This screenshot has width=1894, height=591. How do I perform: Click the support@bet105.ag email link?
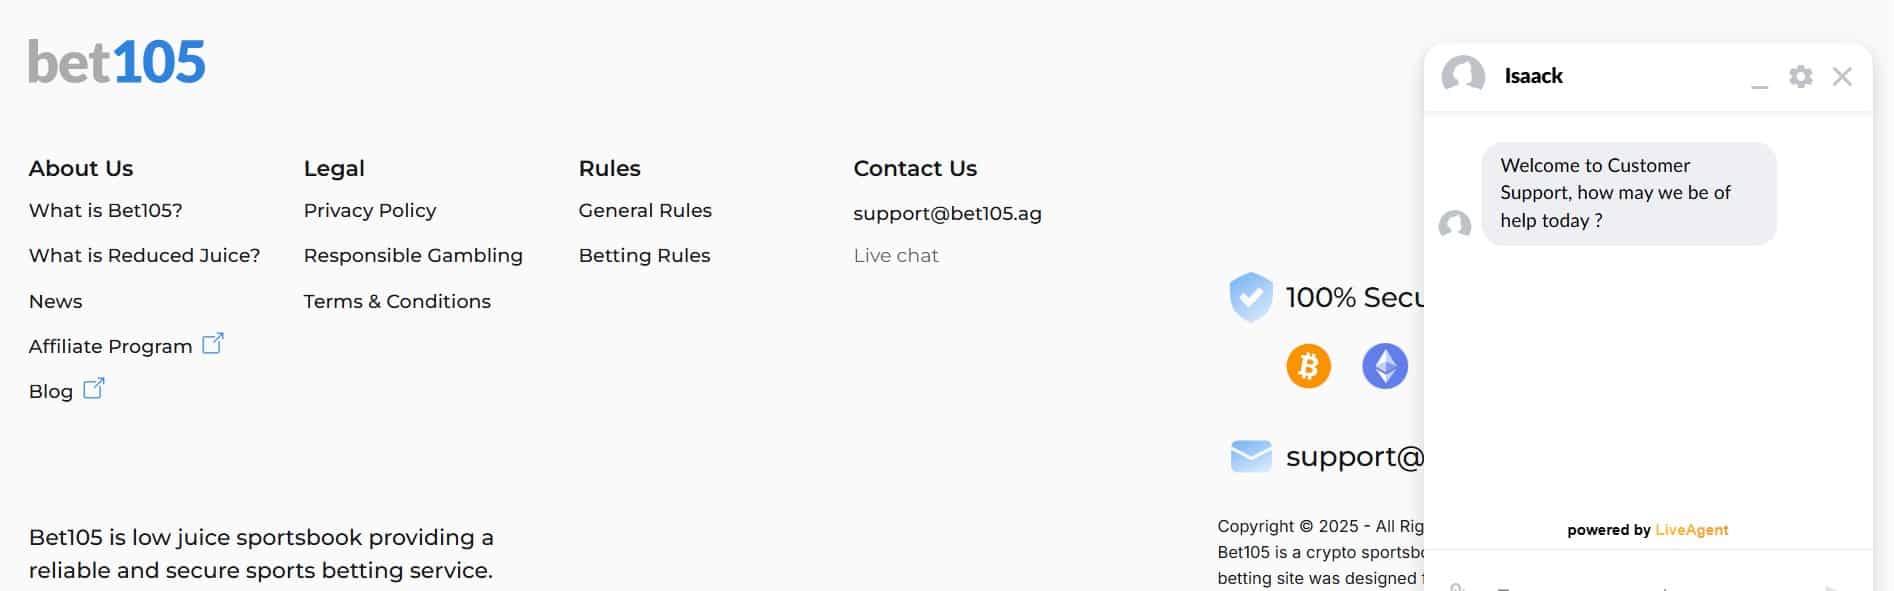[x=947, y=214]
